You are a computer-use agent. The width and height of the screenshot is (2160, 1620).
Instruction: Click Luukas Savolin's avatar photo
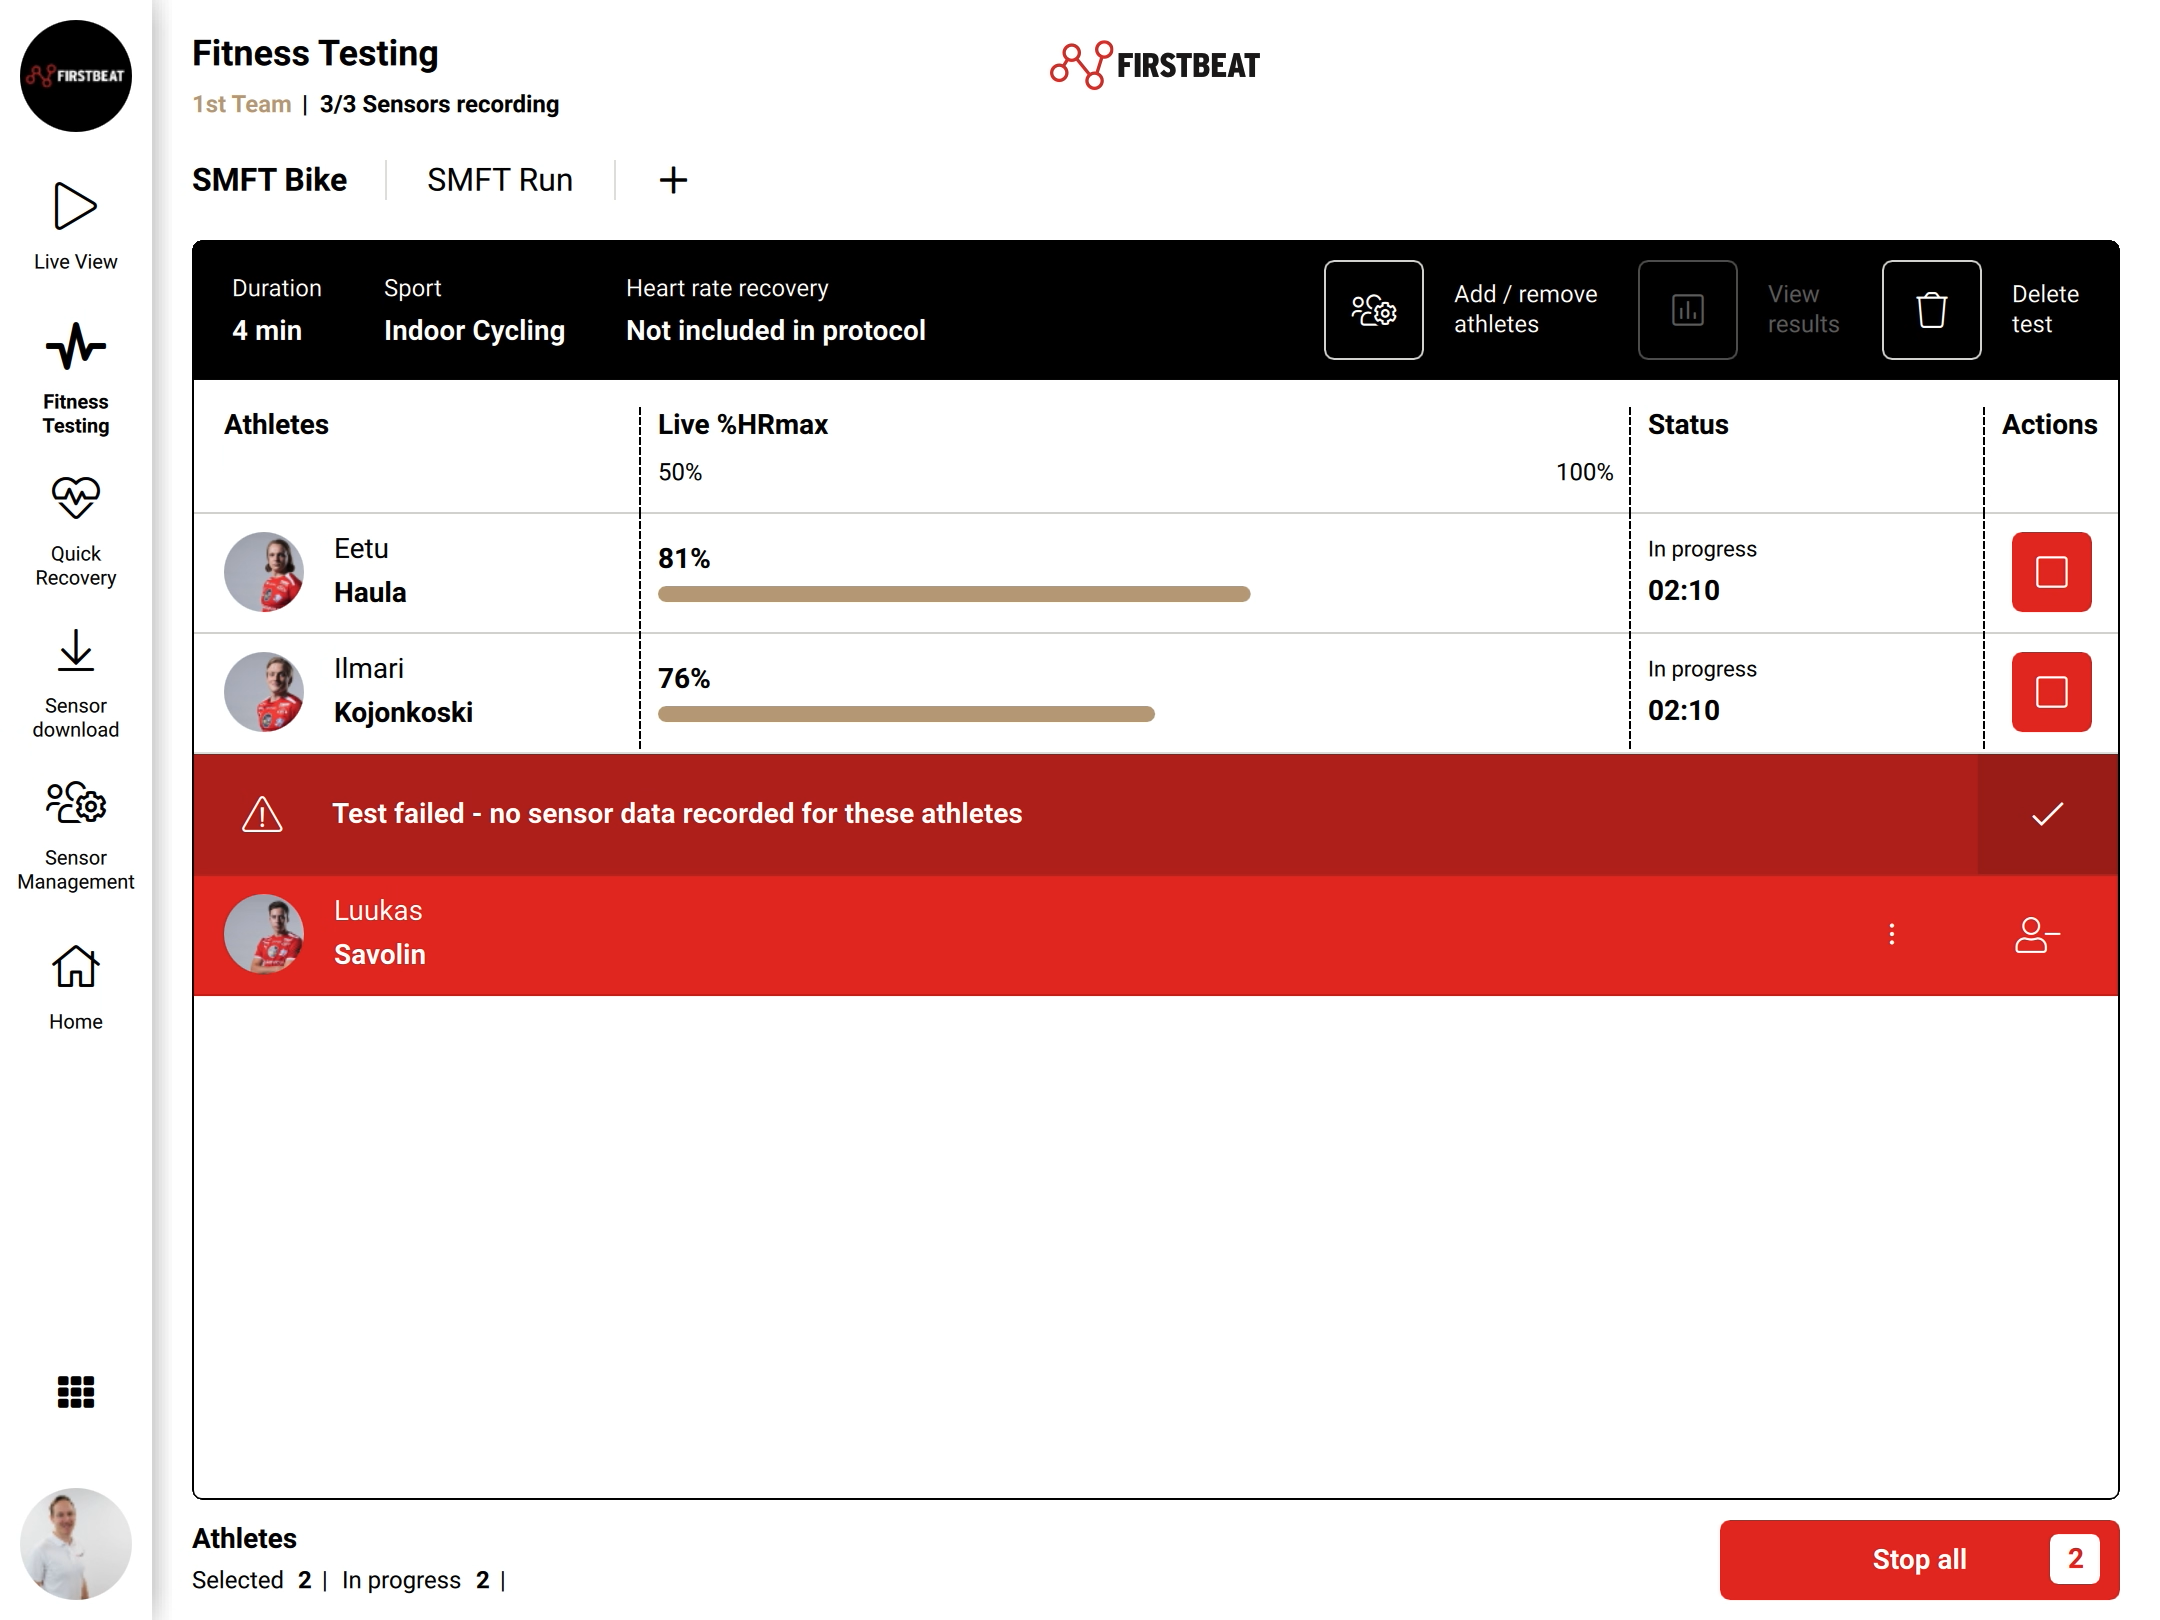[x=264, y=934]
